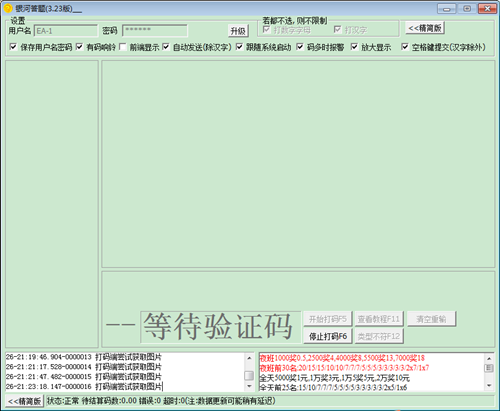500x411 pixels.
Task: Click log line ending 0000013
Action: click(x=84, y=357)
